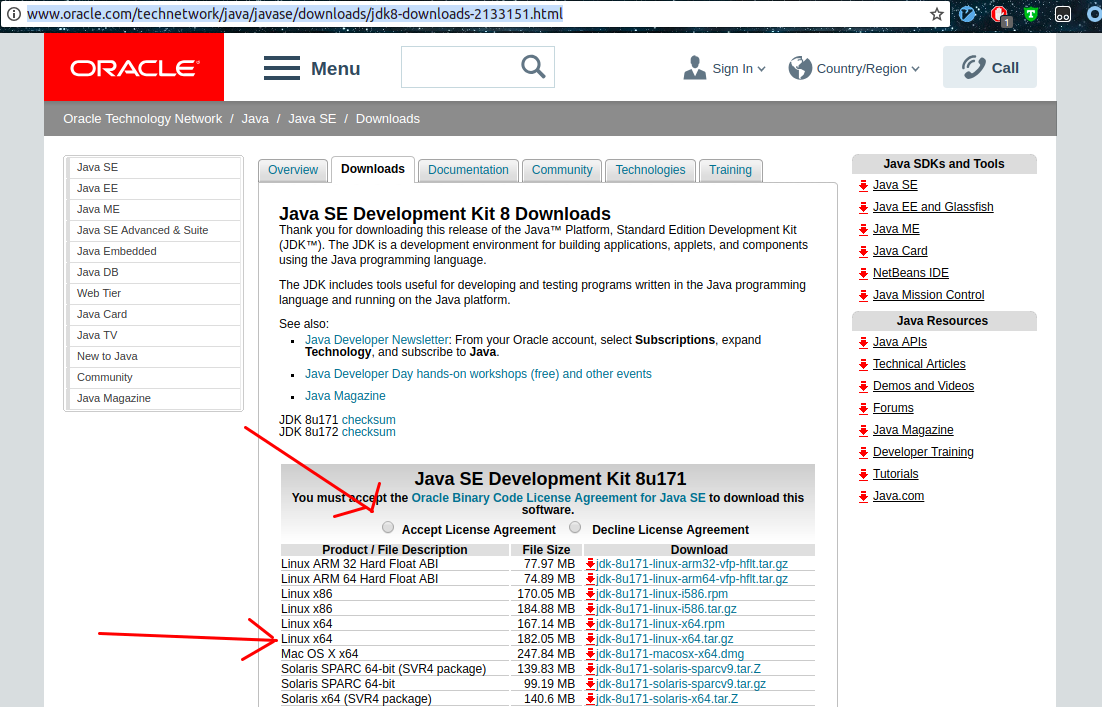Screen dimensions: 1102x707
Task: Click the red extension with badge 1
Action: (999, 15)
